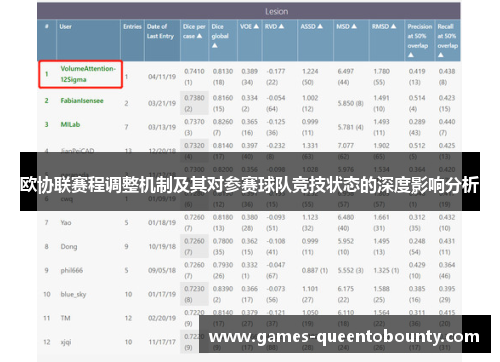This screenshot has width=500, height=362.
Task: Click date 10/19/18 in Dong row
Action: (162, 247)
